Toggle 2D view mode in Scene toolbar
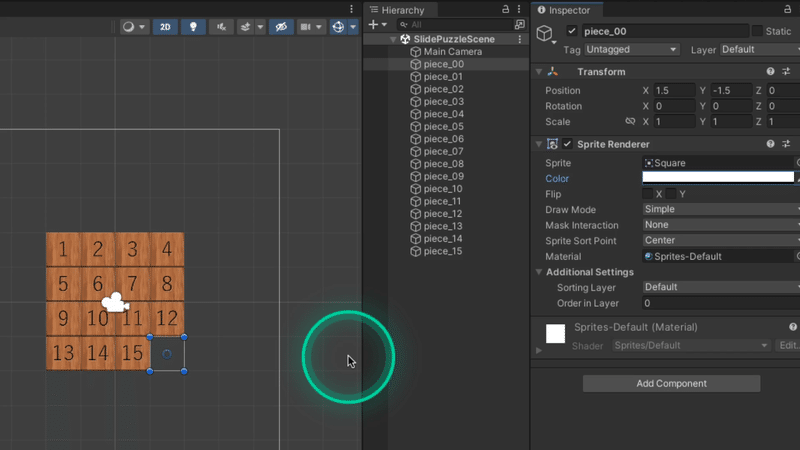This screenshot has height=450, width=800. [165, 27]
